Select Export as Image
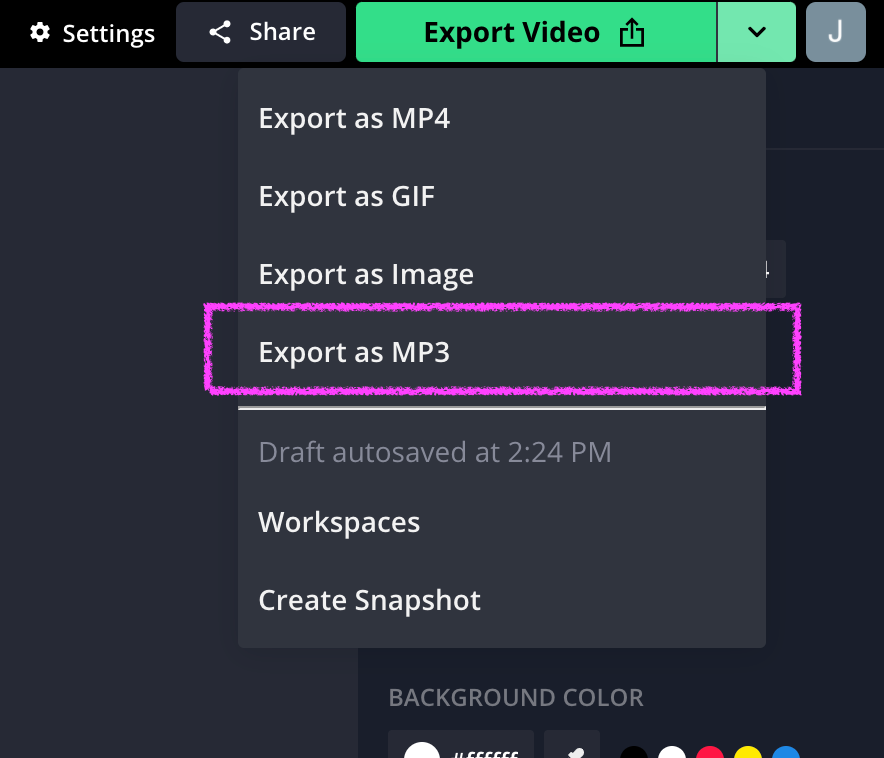This screenshot has height=758, width=884. (x=366, y=274)
